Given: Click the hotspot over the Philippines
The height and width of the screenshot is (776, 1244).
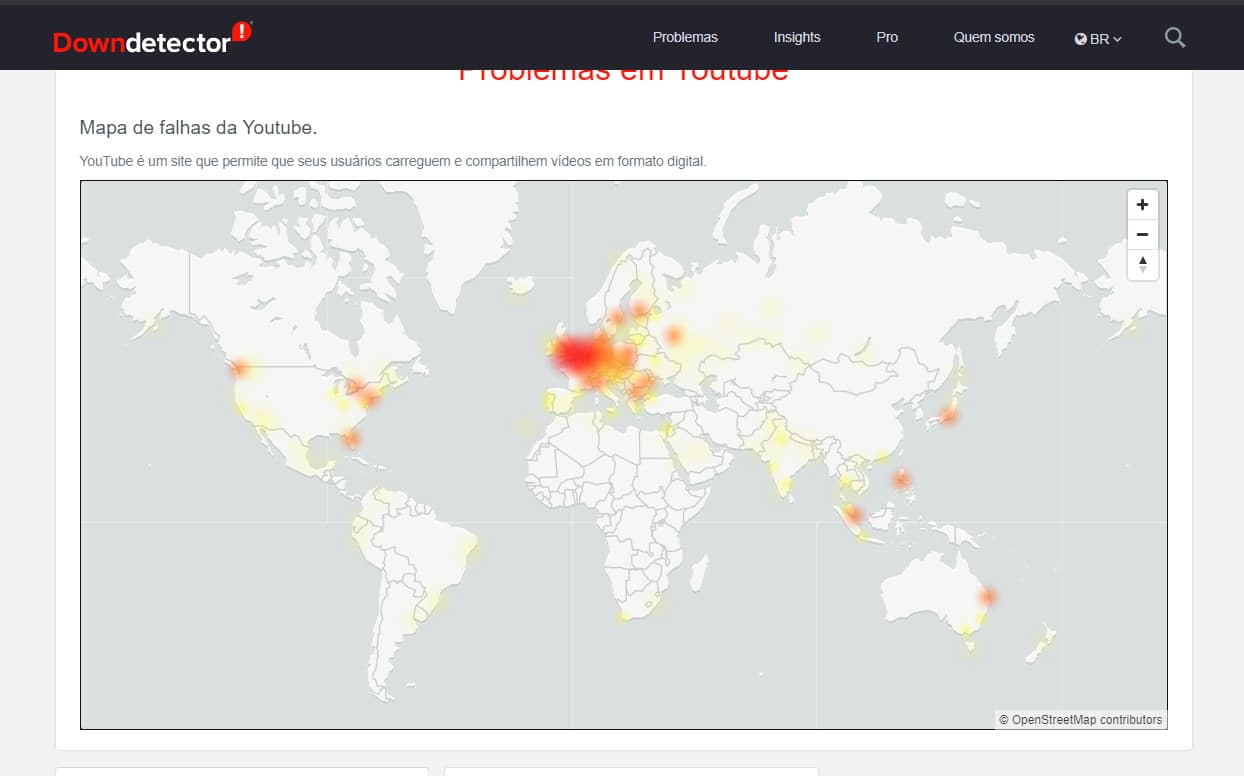Looking at the screenshot, I should point(902,480).
